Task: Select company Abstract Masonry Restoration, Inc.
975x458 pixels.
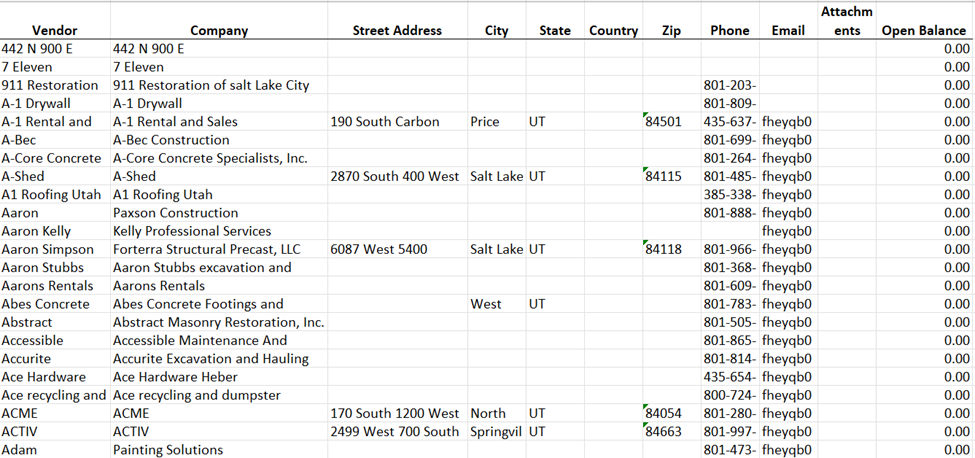Action: click(219, 323)
